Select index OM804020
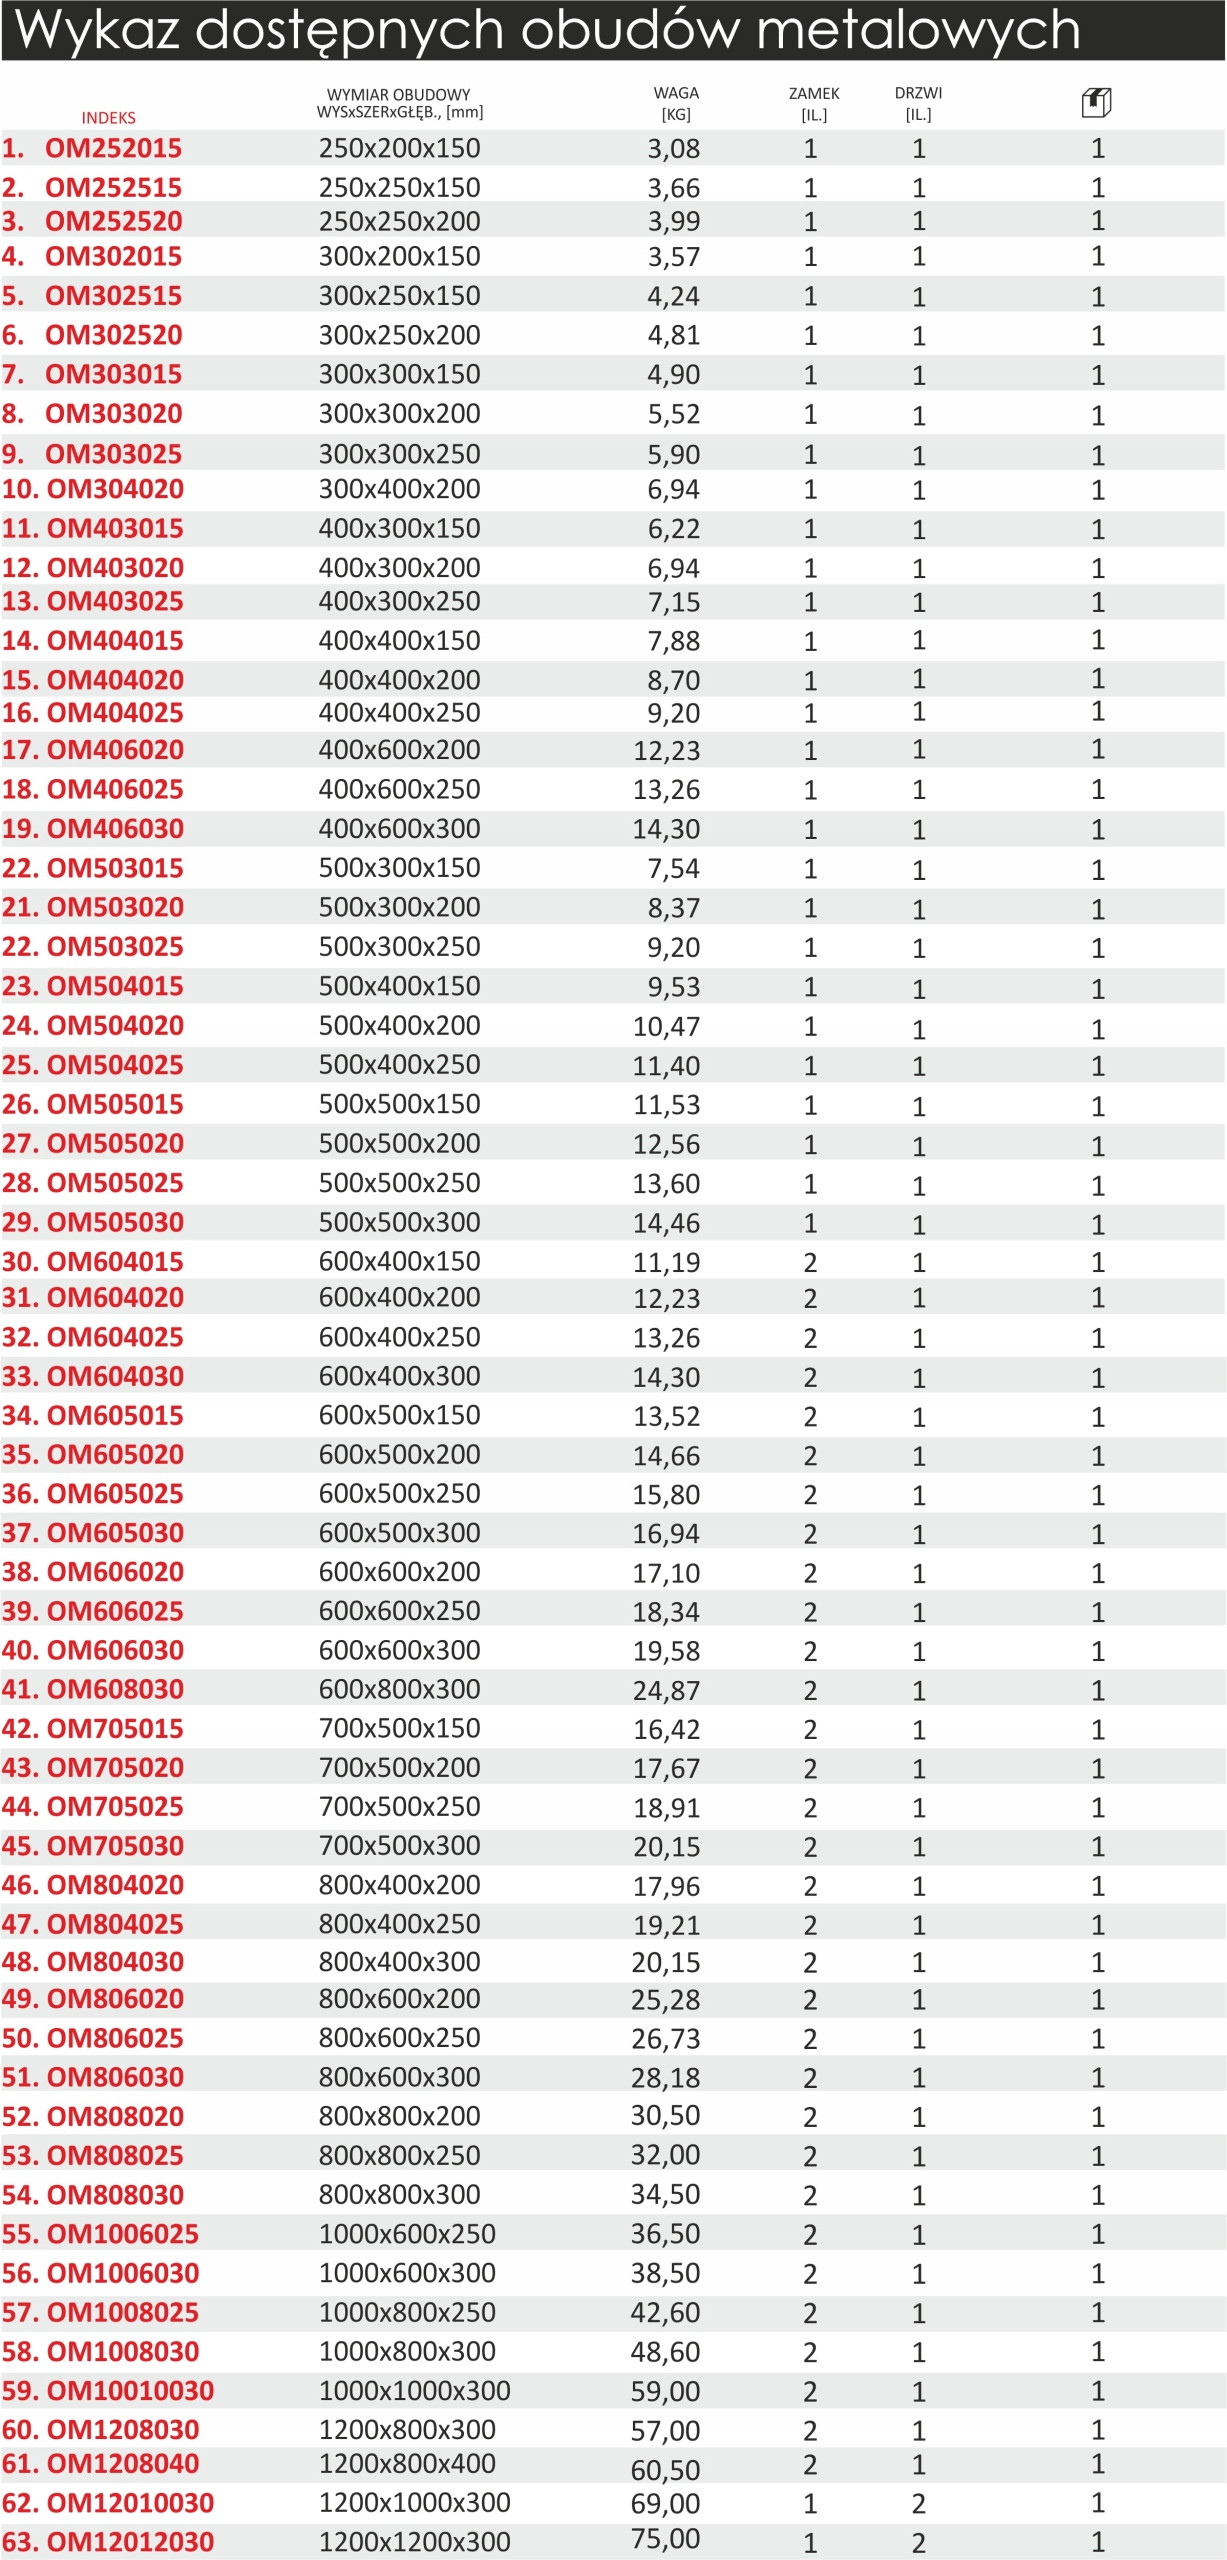The height and width of the screenshot is (2560, 1227). pos(115,1885)
